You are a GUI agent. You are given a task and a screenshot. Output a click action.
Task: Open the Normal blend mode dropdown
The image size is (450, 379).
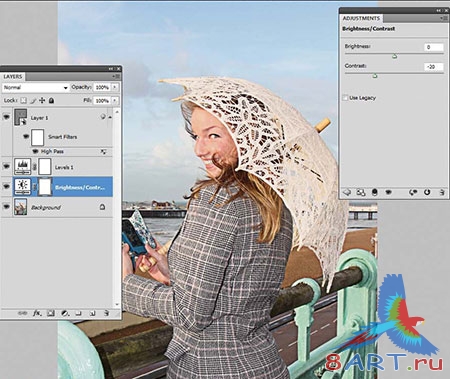[35, 87]
